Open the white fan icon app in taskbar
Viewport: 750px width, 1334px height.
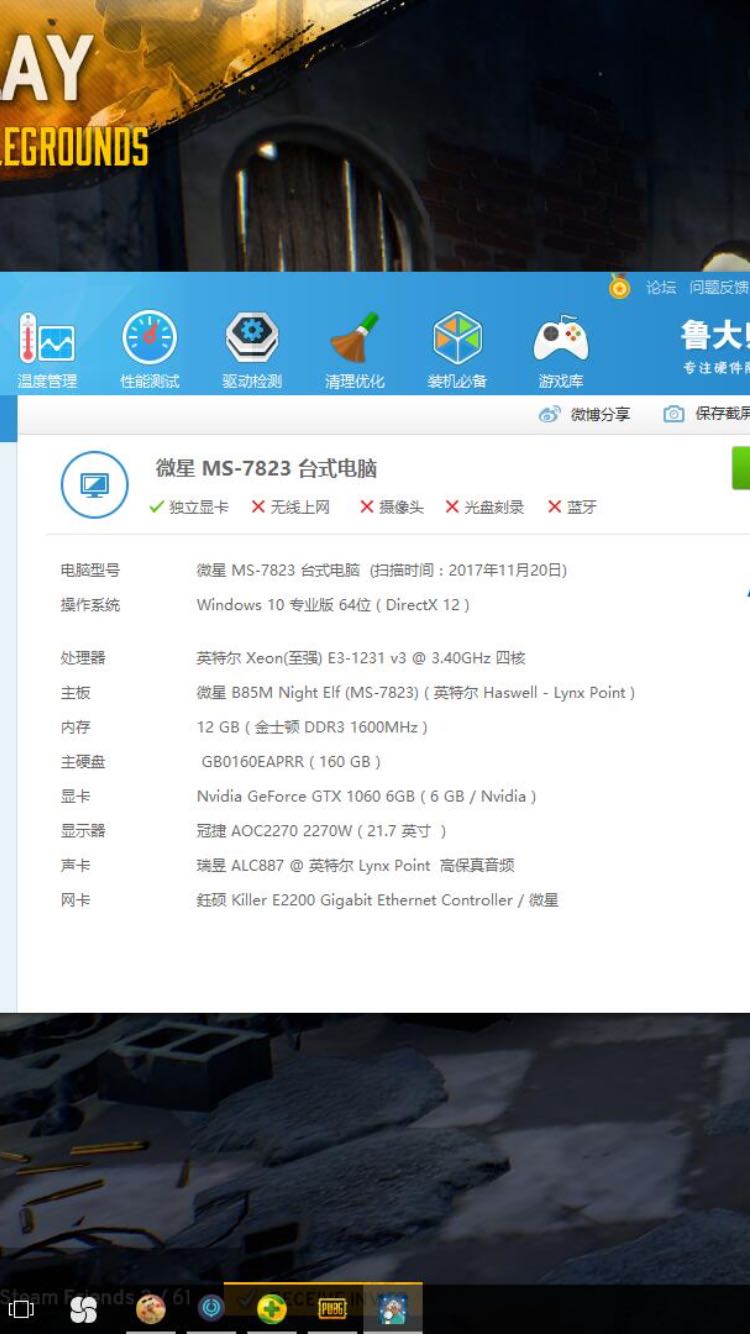(83, 1309)
